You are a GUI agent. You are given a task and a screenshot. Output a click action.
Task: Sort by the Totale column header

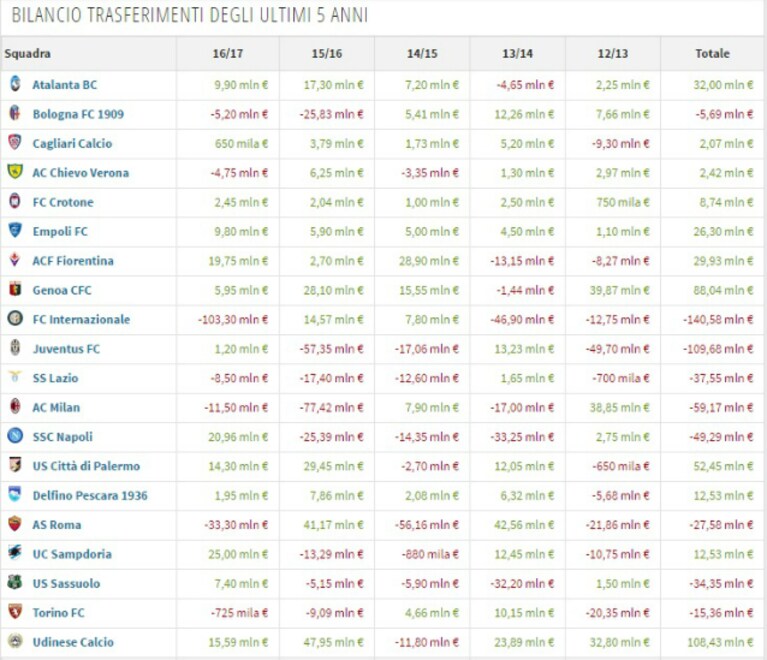(x=712, y=53)
